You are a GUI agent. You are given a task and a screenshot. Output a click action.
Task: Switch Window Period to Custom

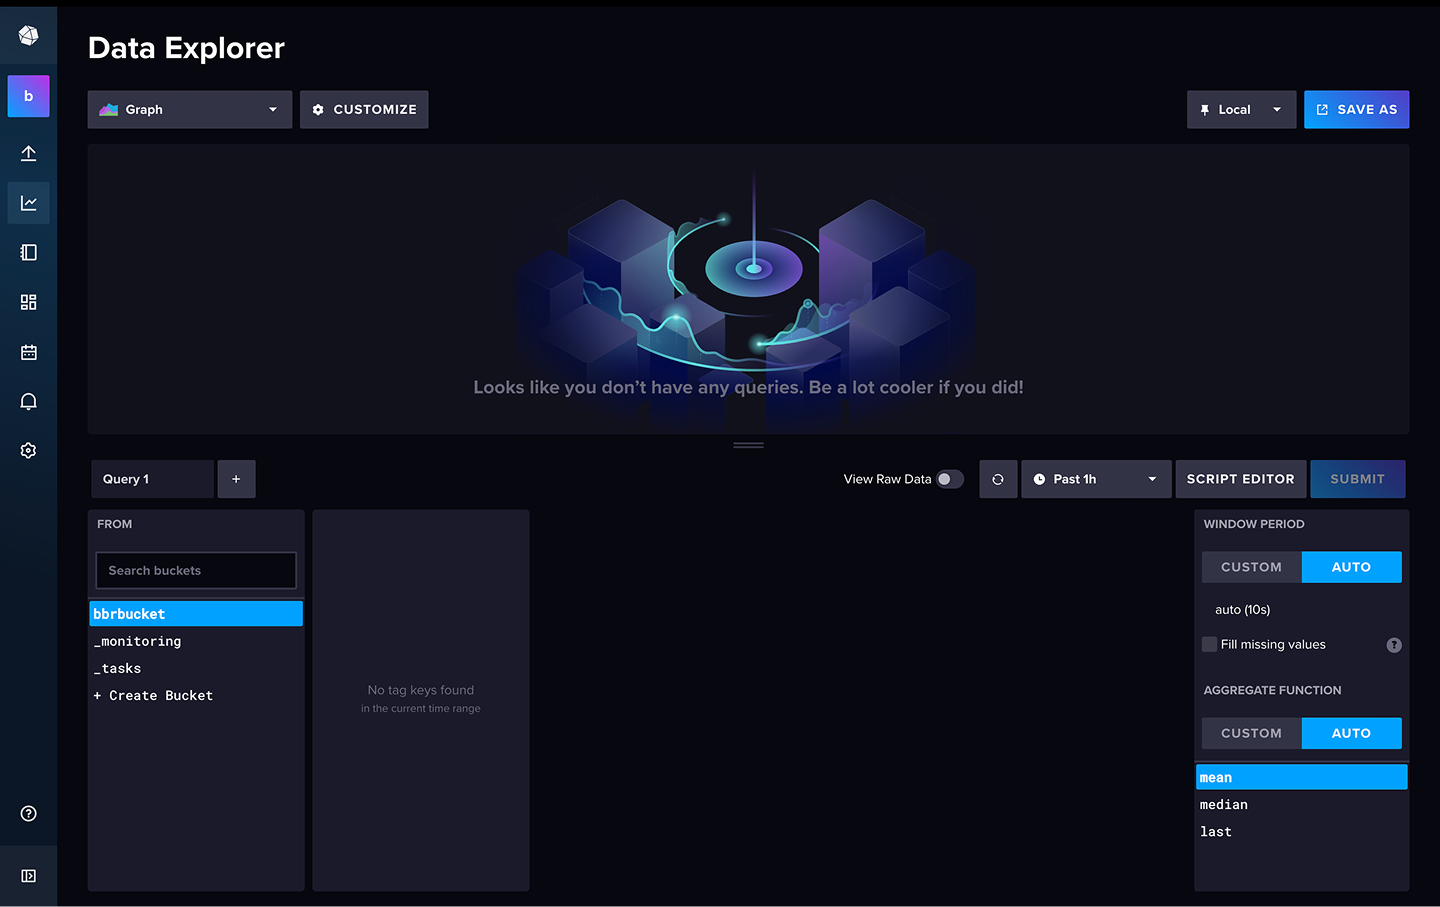pos(1251,567)
